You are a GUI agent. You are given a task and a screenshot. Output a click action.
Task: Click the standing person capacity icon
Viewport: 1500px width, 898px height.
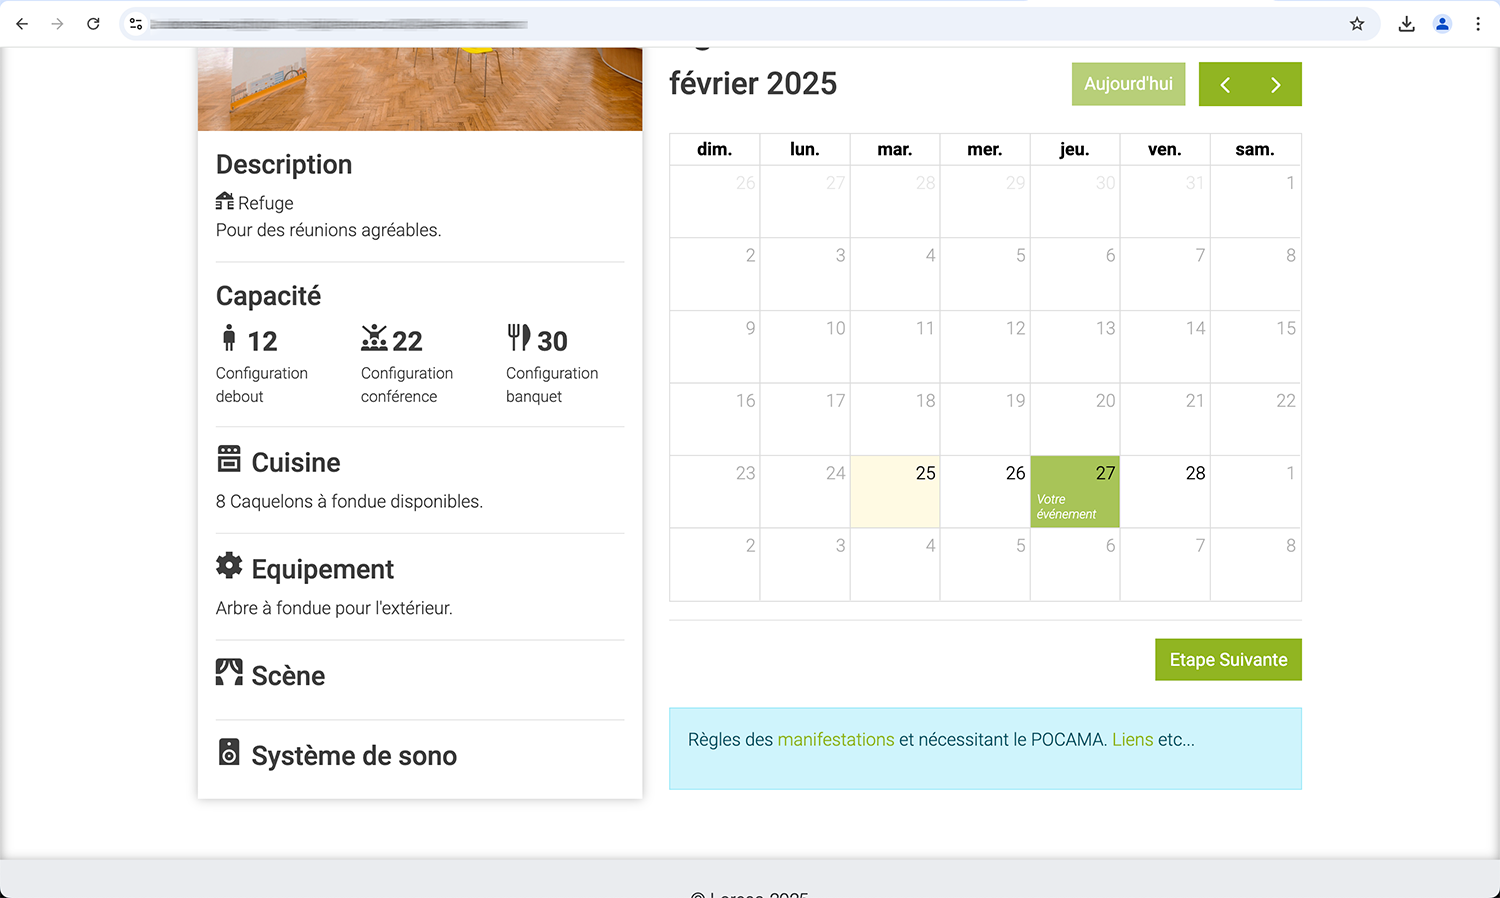pos(229,338)
